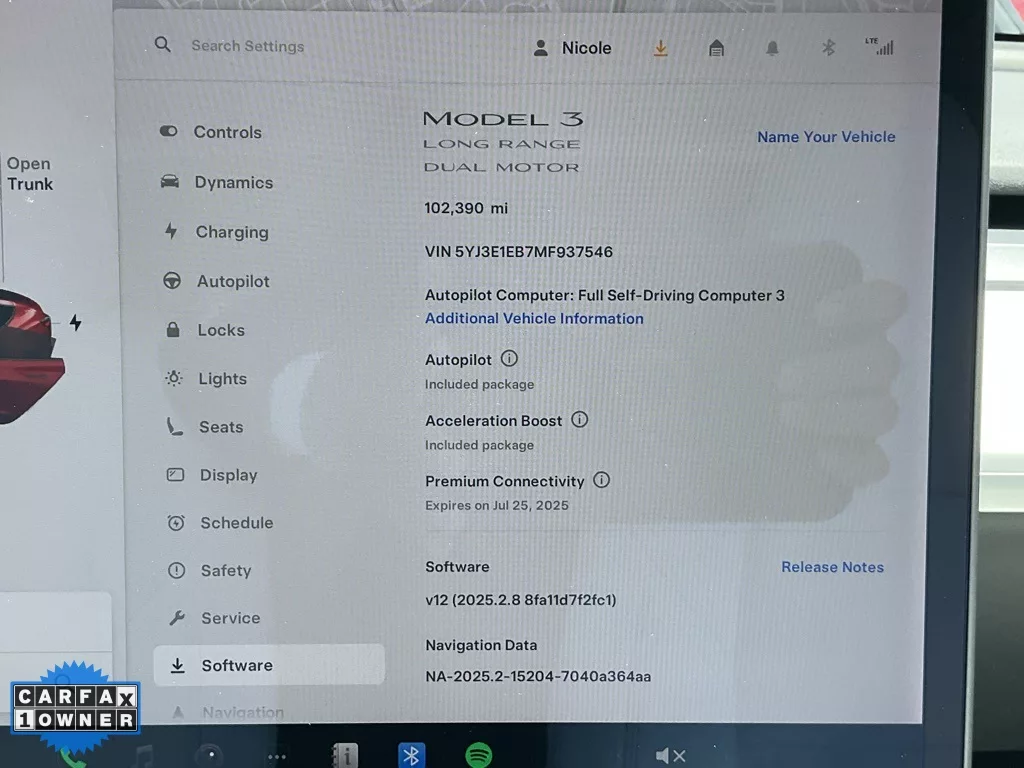
Task: Tap the orange software download icon
Action: (660, 48)
